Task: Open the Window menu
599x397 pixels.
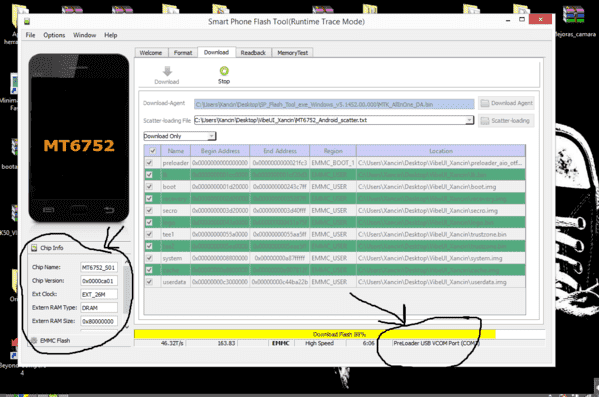Action: pos(84,35)
